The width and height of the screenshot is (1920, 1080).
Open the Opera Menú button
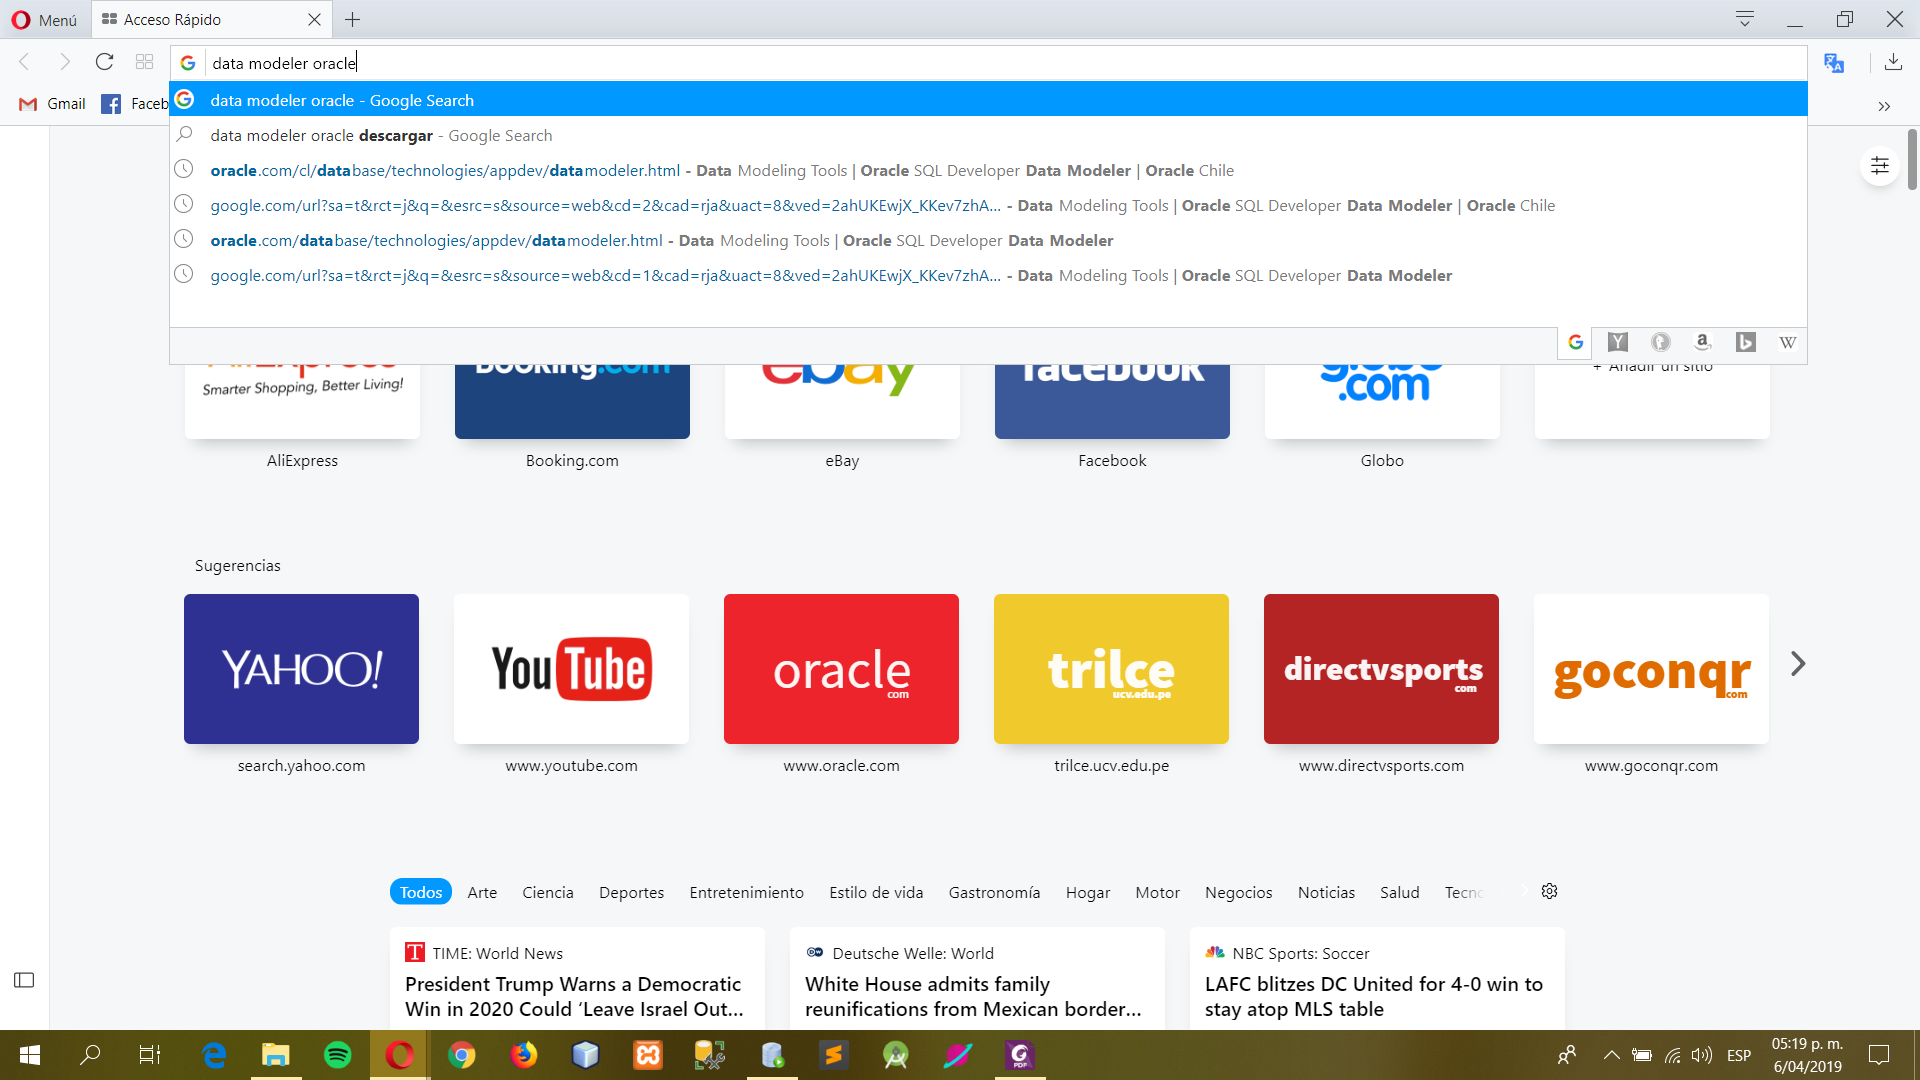[x=44, y=20]
